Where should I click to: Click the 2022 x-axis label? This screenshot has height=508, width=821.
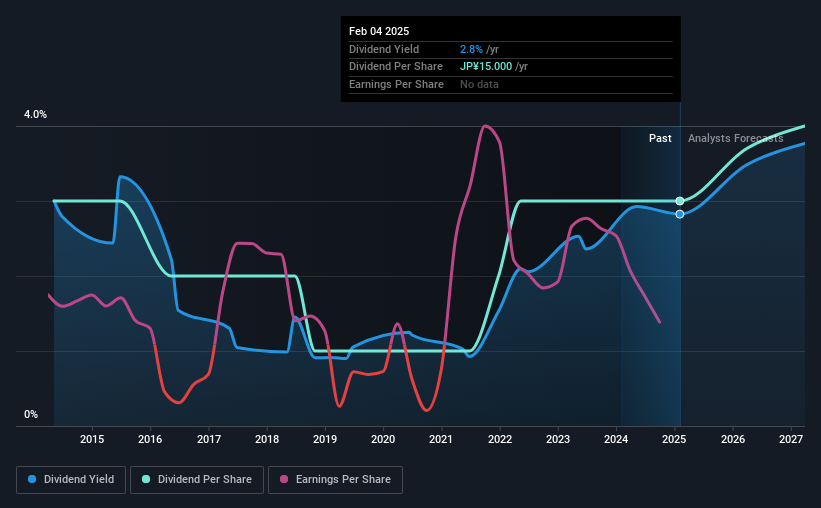[500, 439]
